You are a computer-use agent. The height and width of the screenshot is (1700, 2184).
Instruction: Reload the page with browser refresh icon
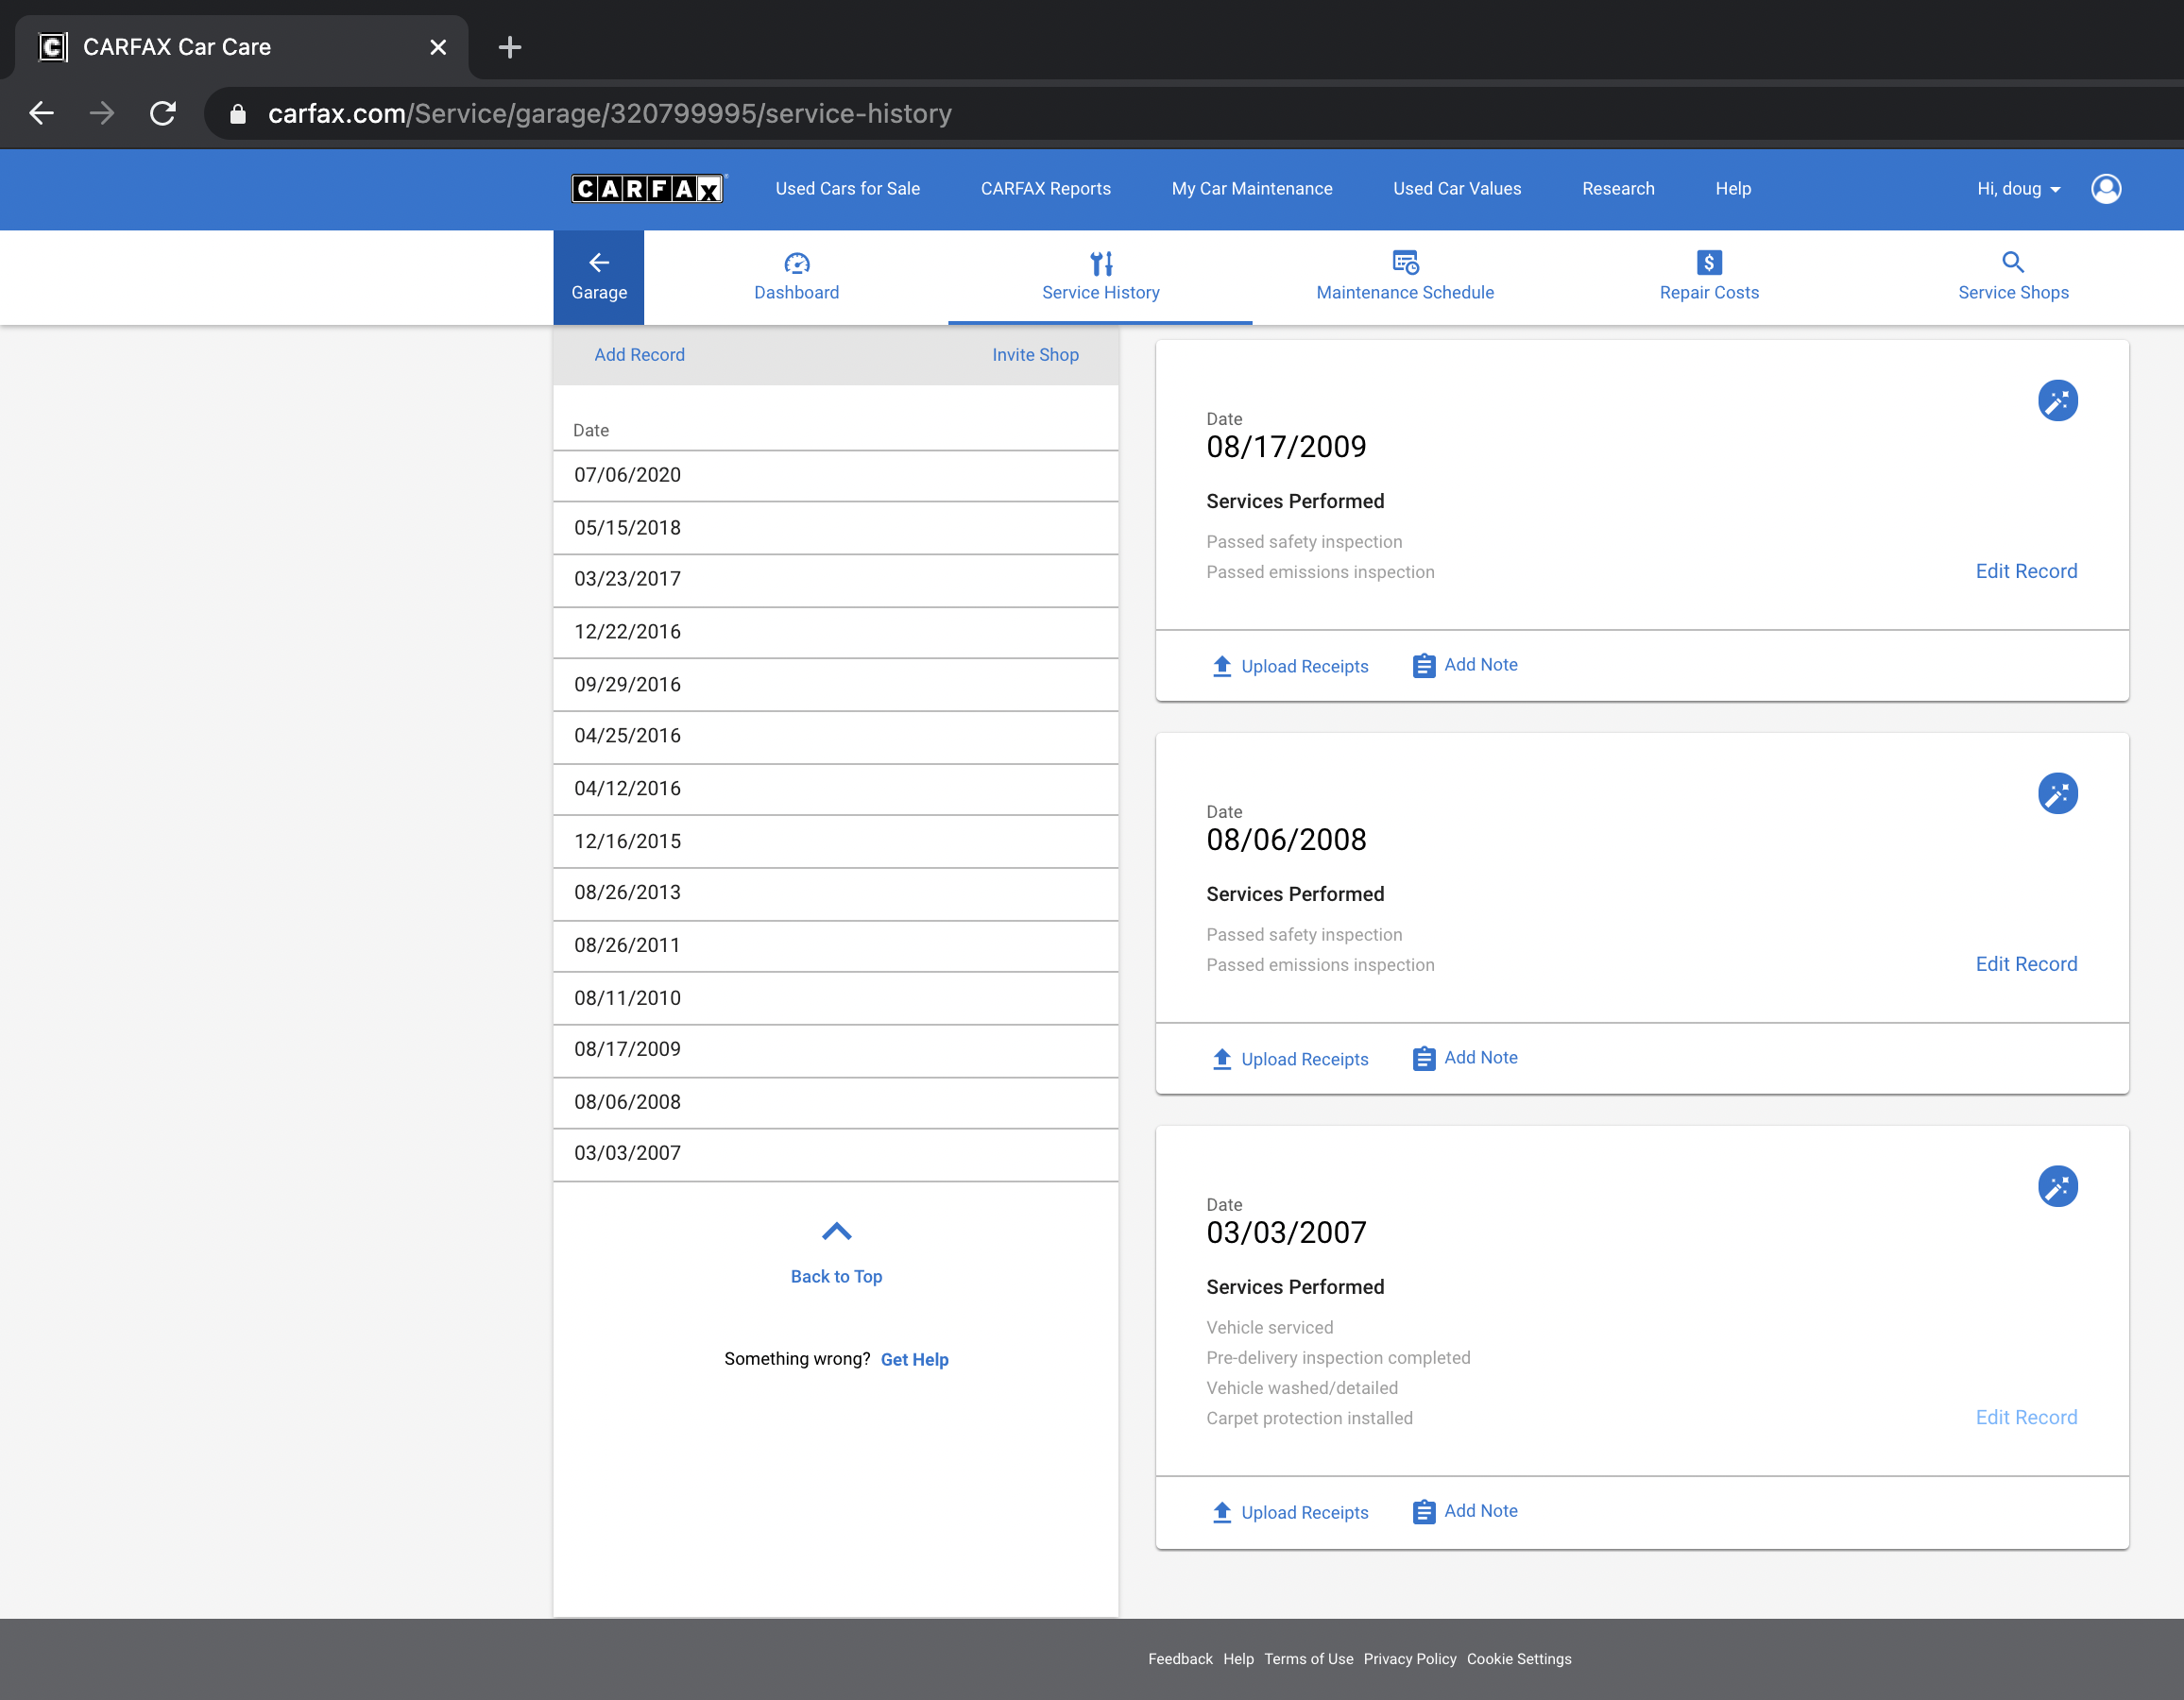(x=163, y=113)
